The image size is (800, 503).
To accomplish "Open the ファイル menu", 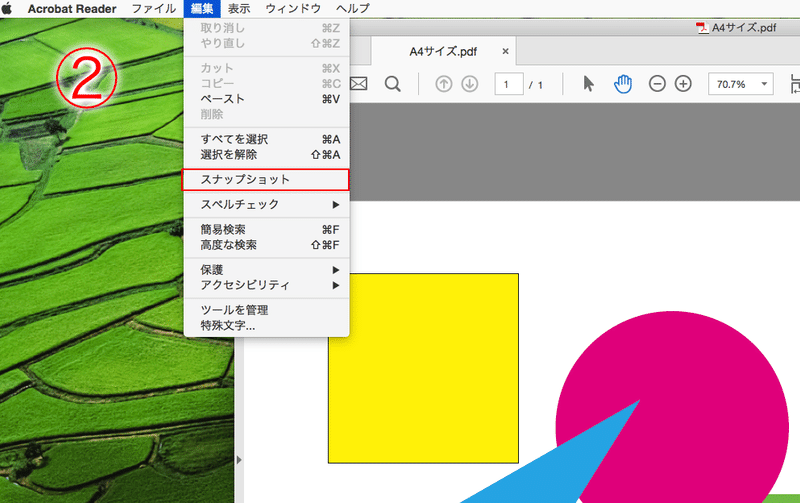I will [154, 9].
